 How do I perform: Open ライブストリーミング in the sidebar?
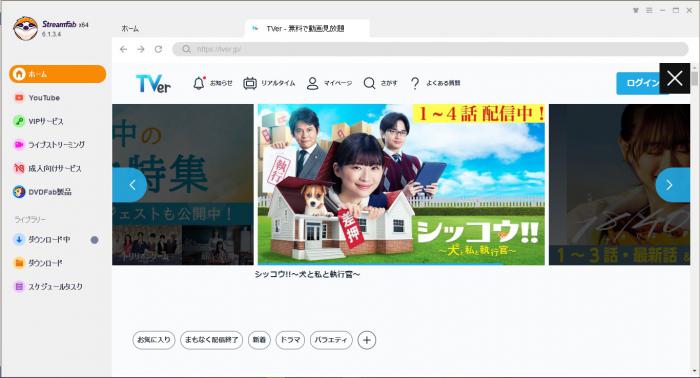[49, 145]
